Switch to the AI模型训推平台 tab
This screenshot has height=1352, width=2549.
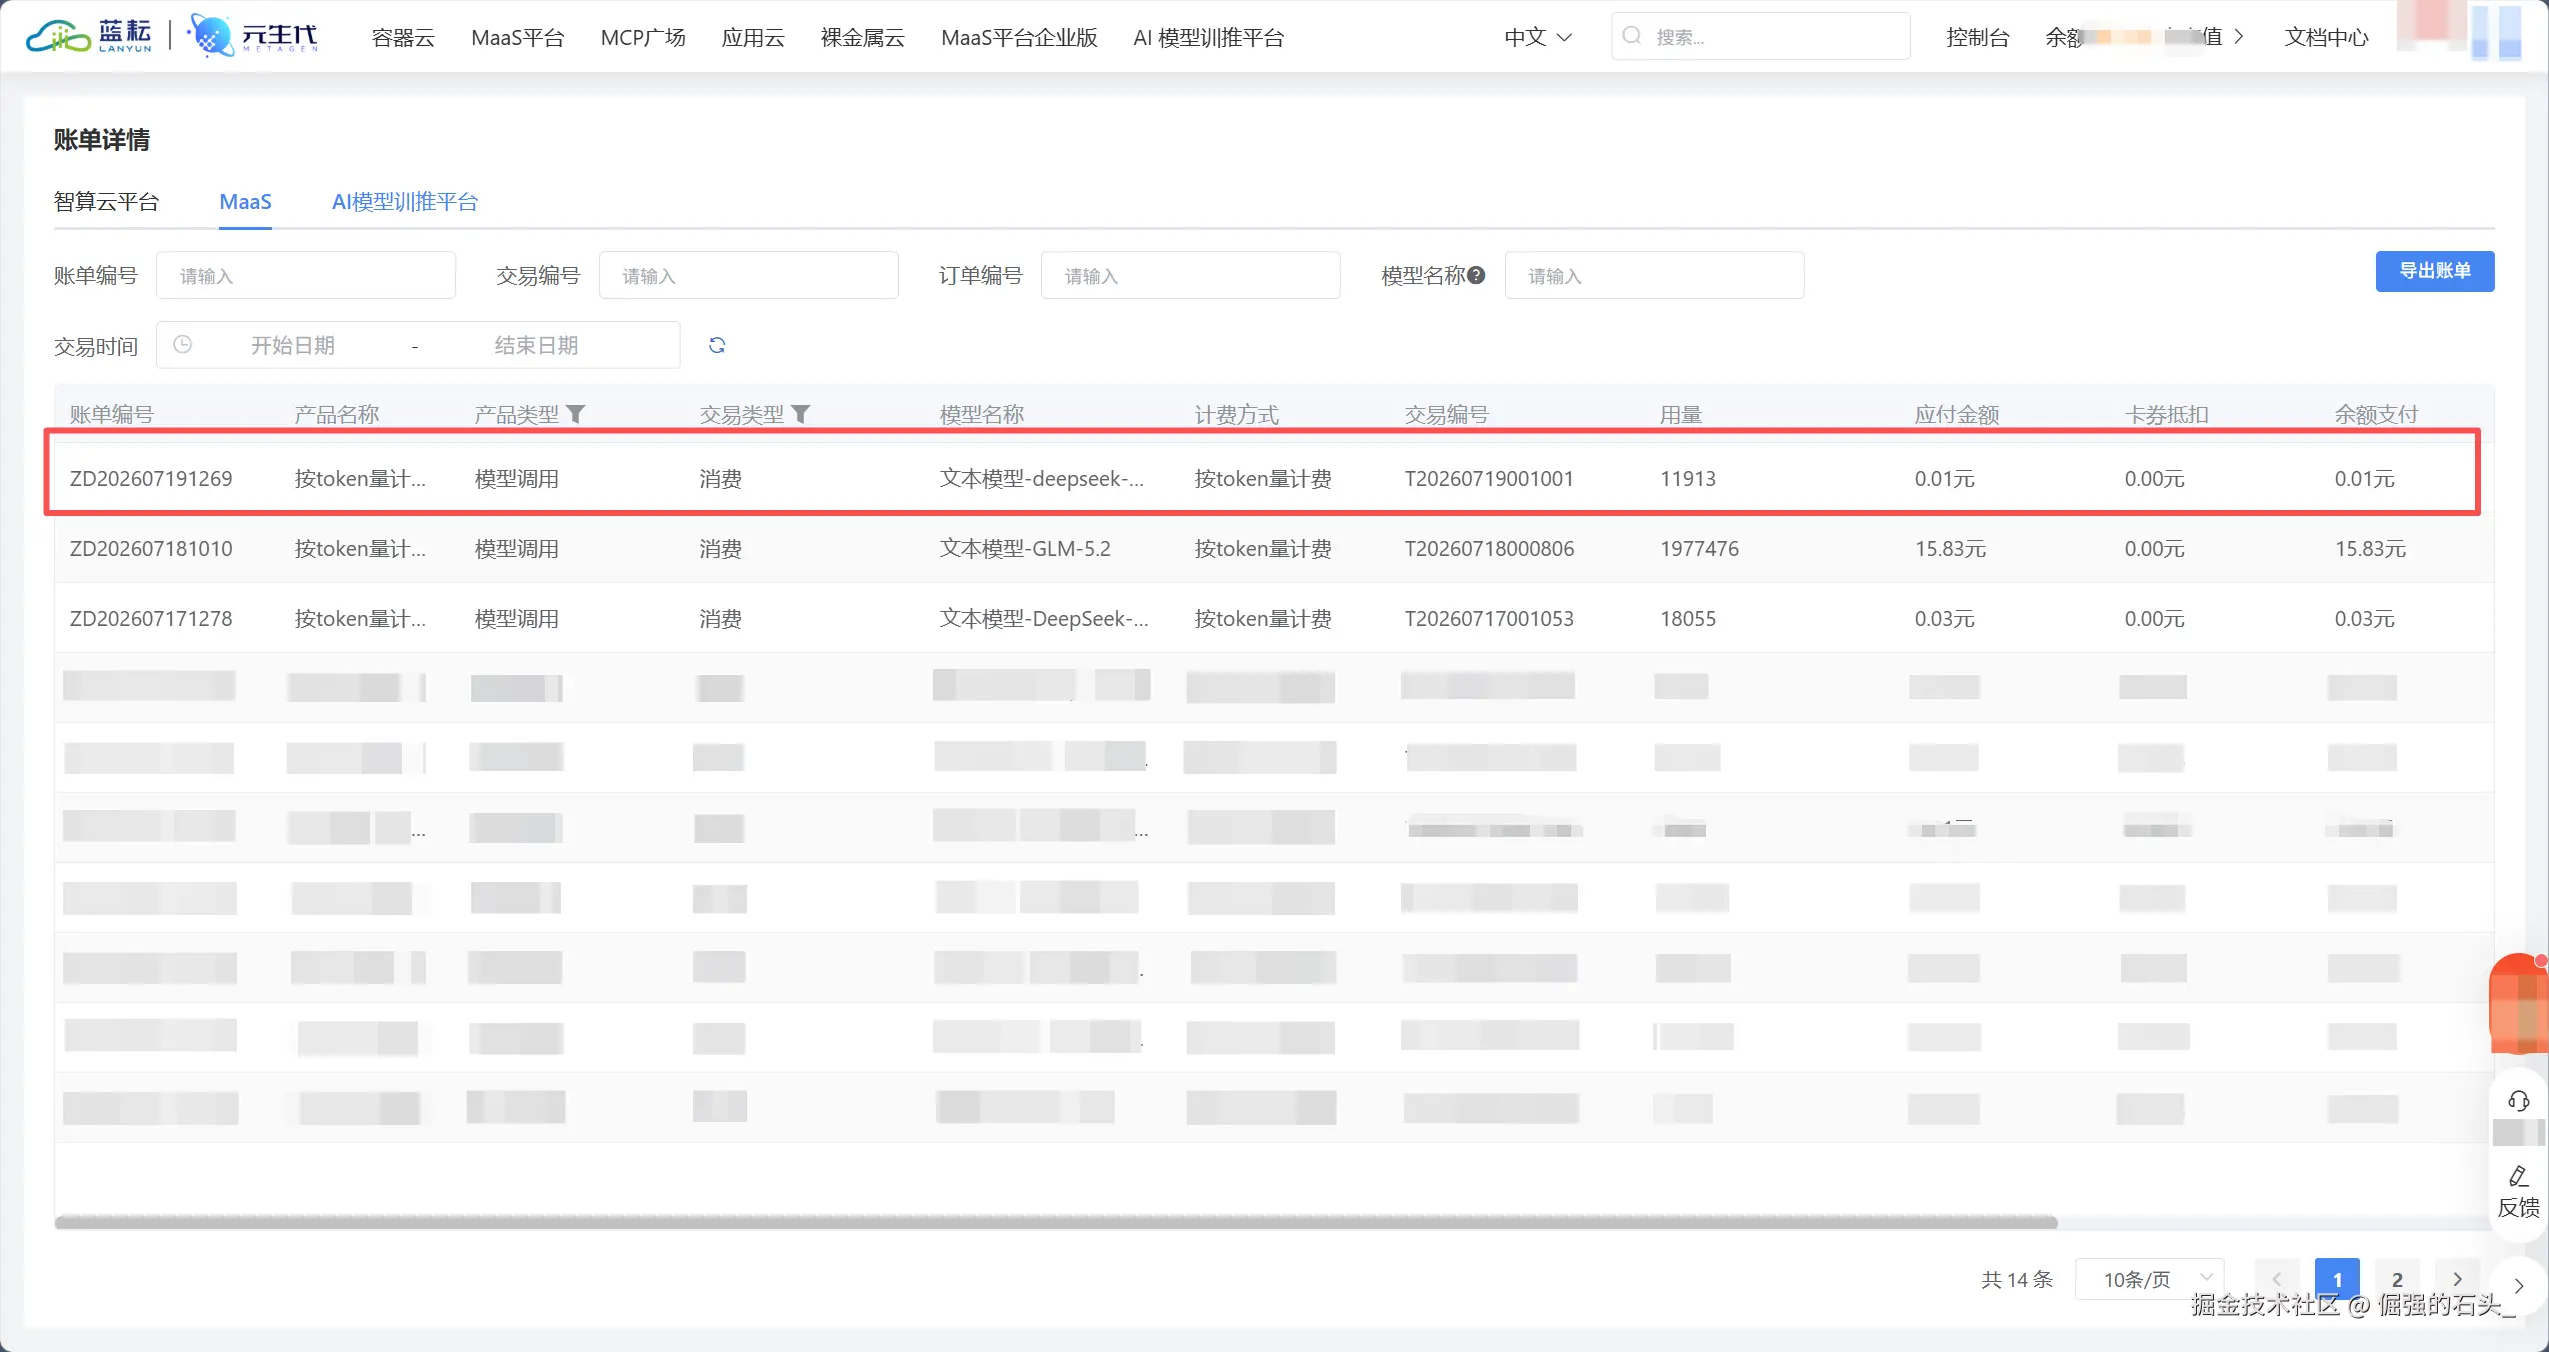pos(405,202)
